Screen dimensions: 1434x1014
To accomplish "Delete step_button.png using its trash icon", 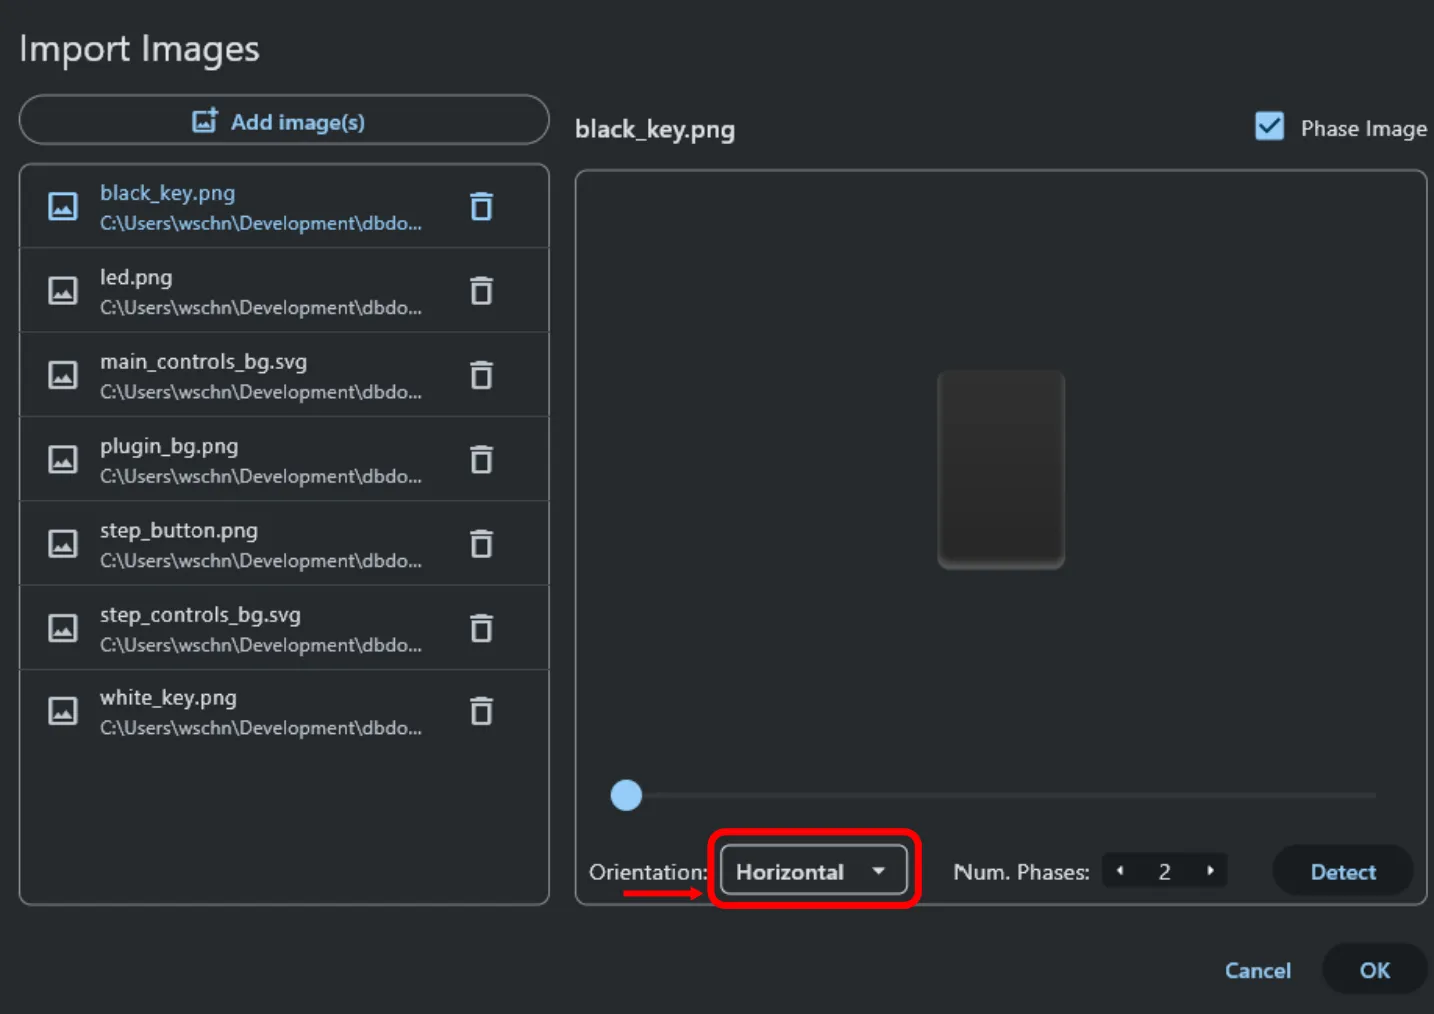I will 481,543.
